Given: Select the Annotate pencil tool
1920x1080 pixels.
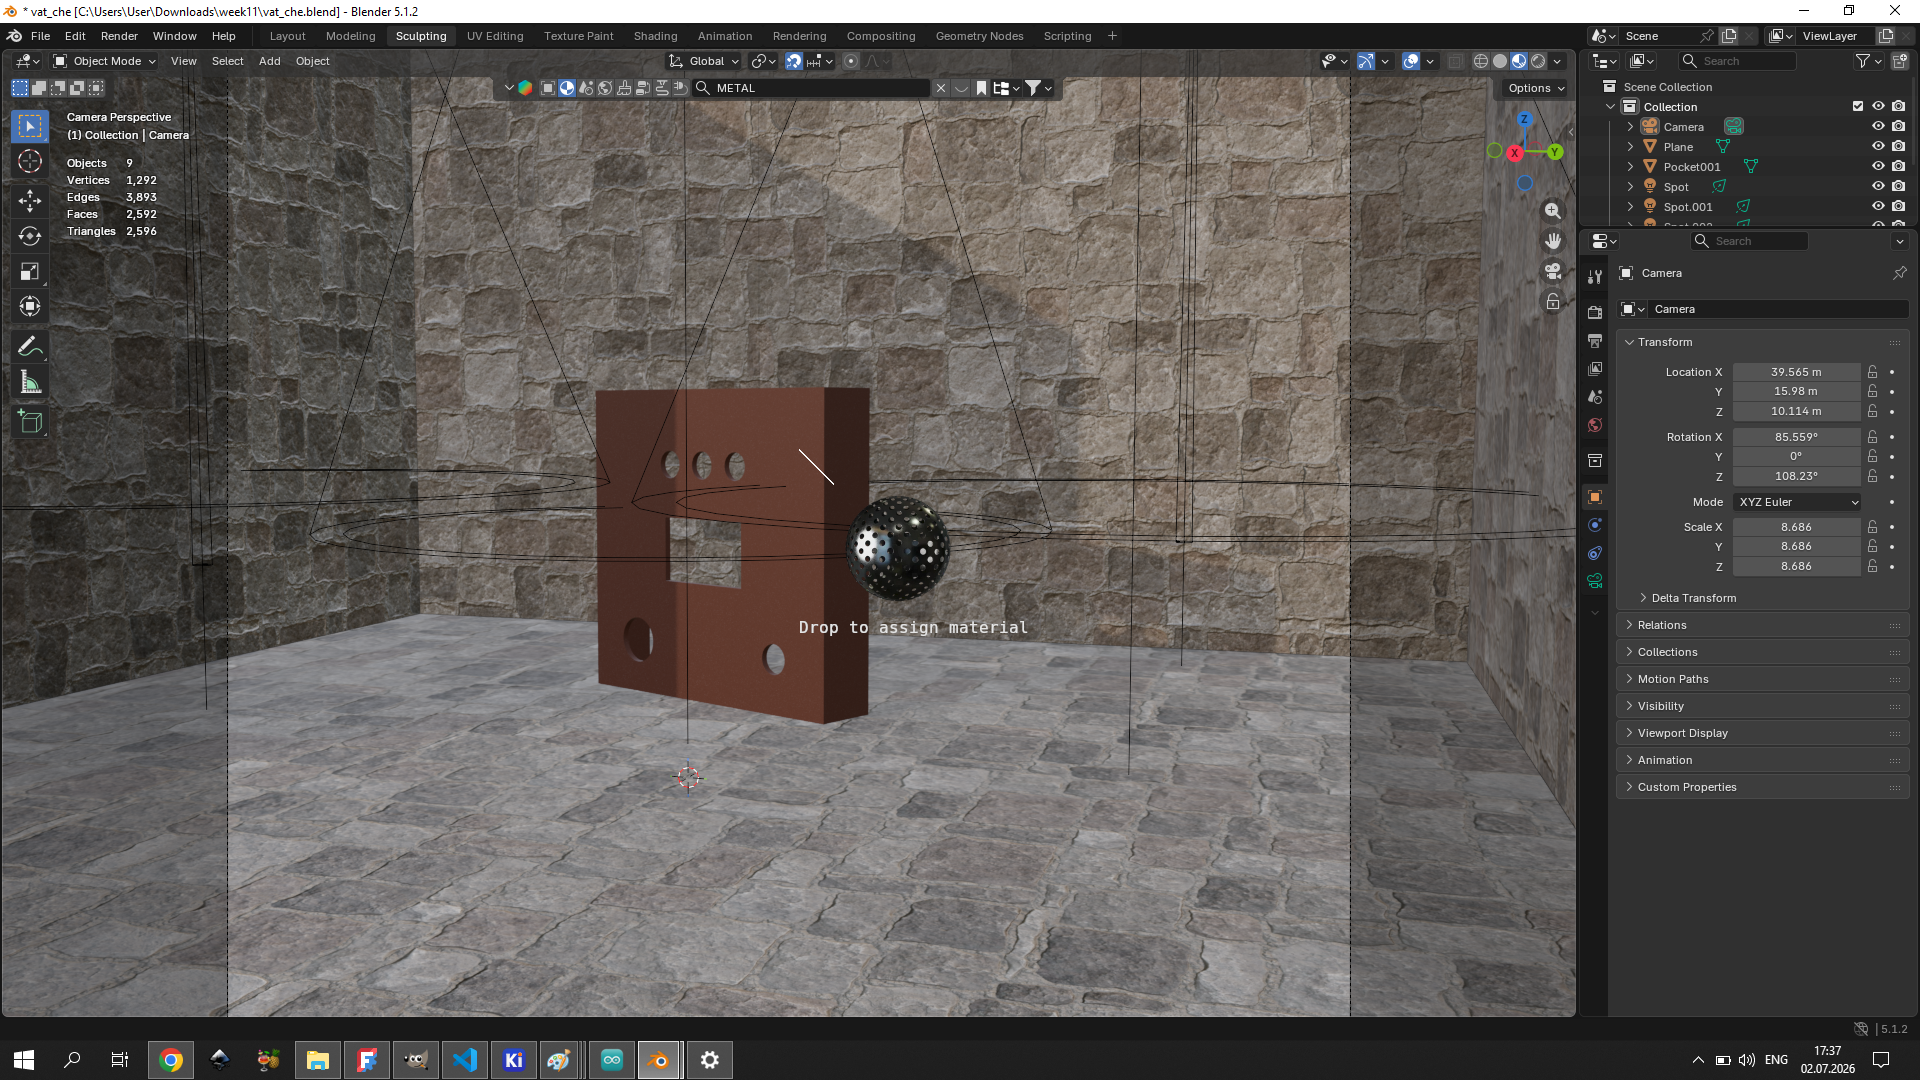Looking at the screenshot, I should coord(30,347).
